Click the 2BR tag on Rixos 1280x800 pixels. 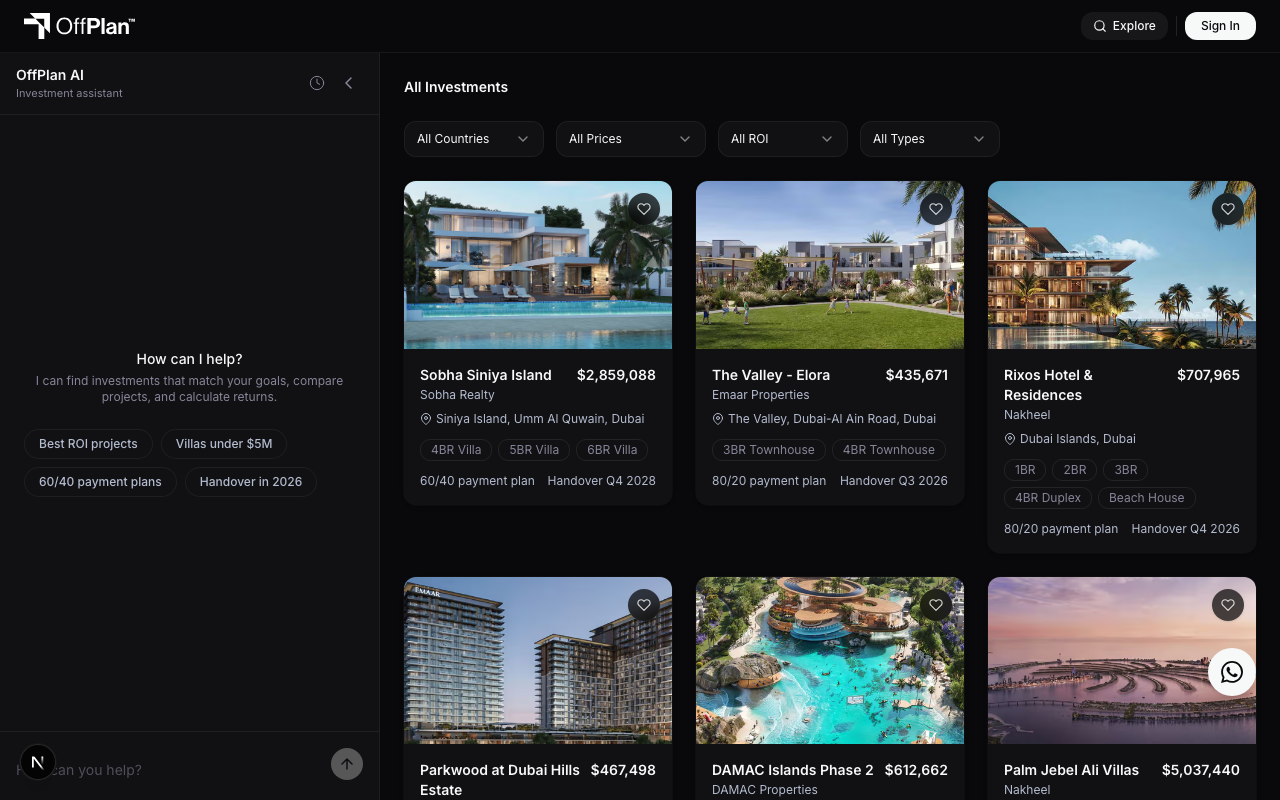(x=1075, y=470)
